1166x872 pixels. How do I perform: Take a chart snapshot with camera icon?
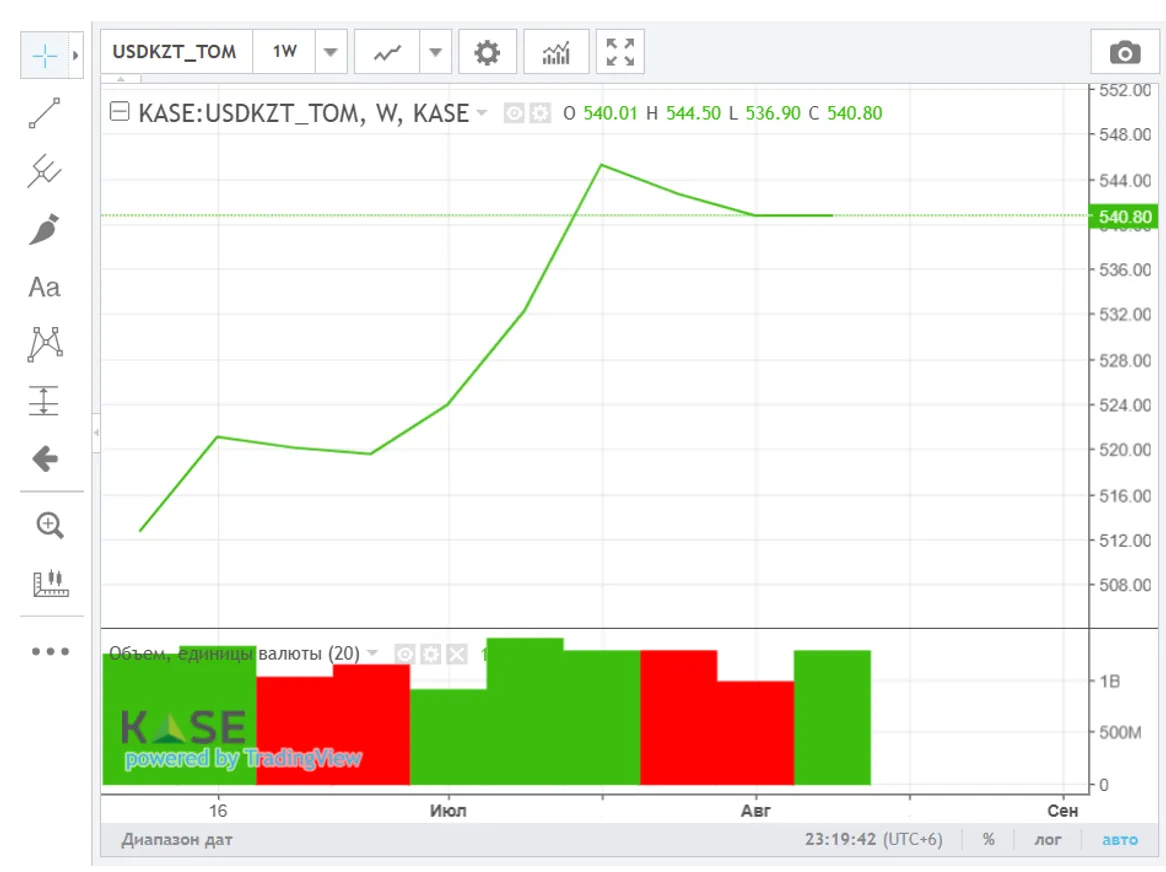point(1124,53)
